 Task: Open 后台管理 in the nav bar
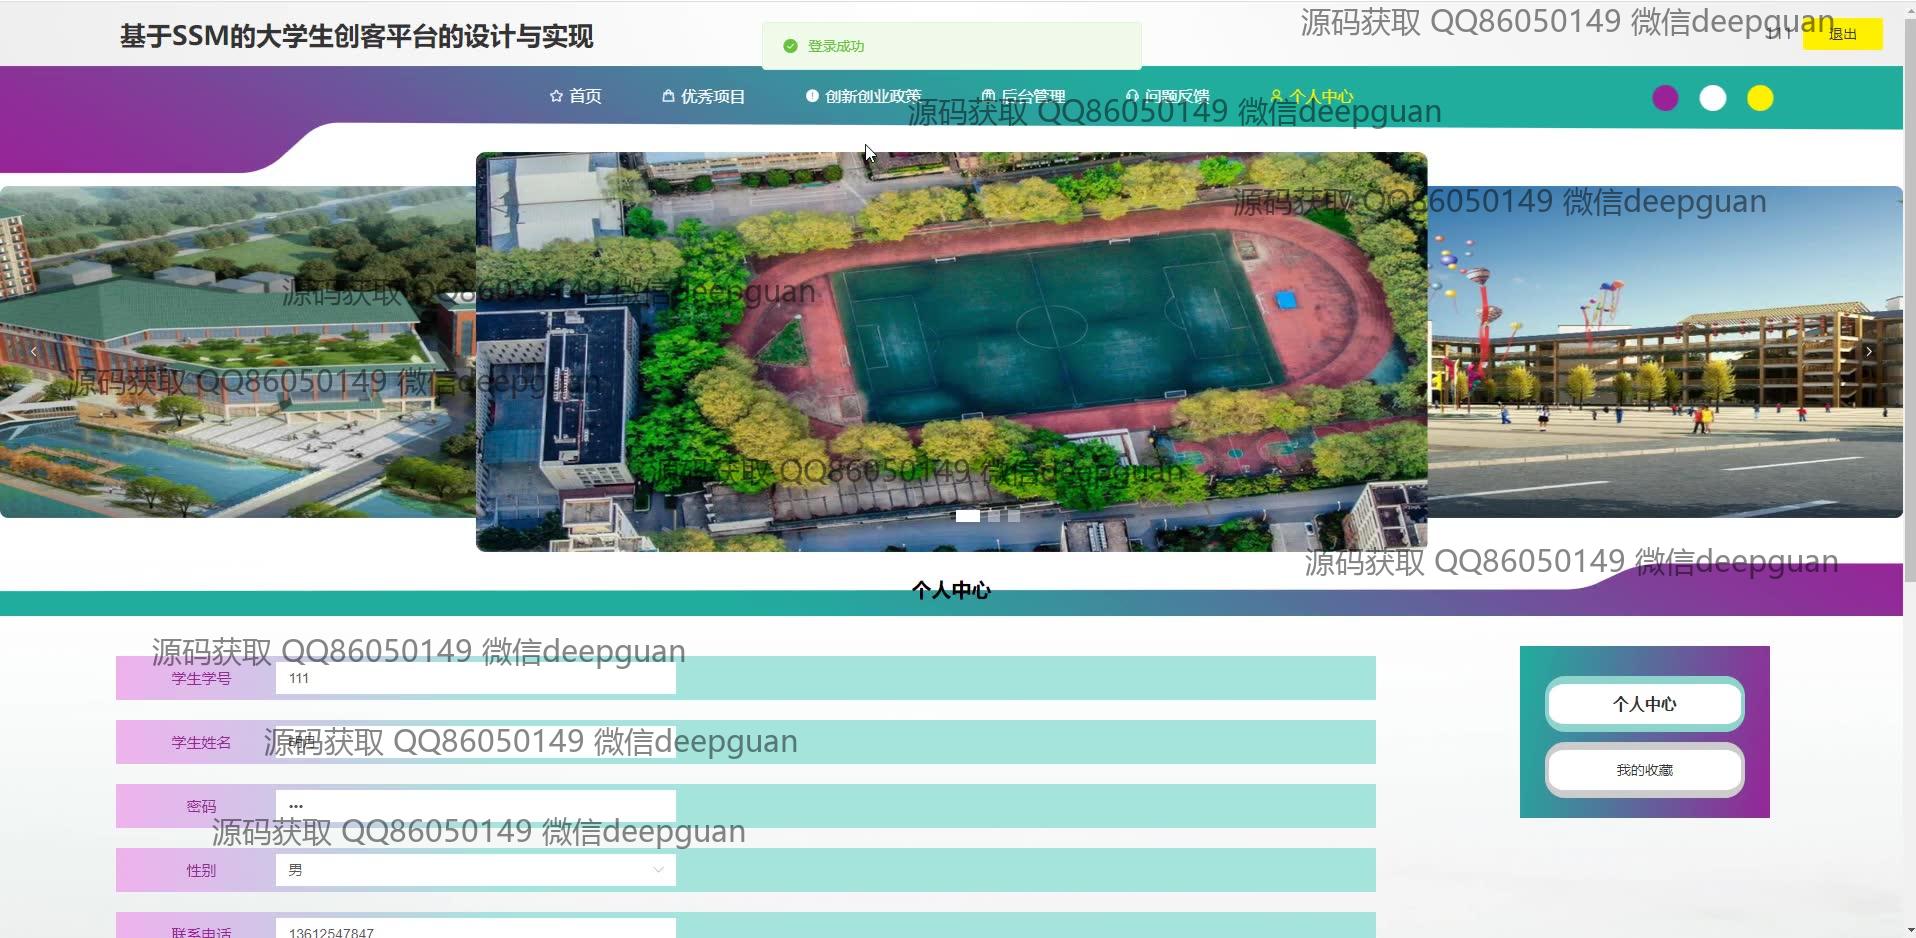pyautogui.click(x=1023, y=96)
